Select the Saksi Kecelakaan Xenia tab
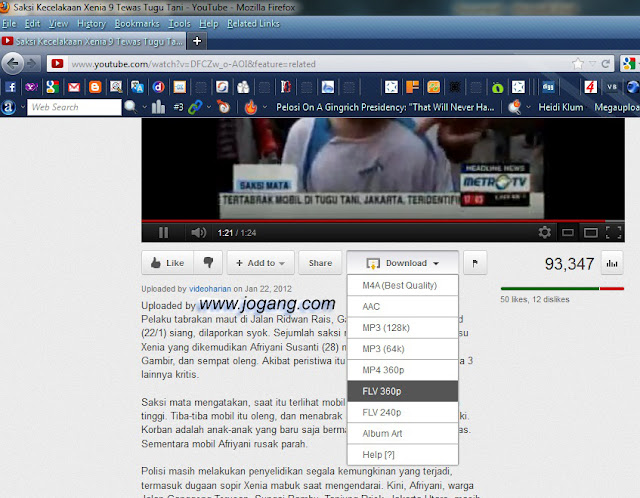This screenshot has height=498, width=640. [93, 41]
